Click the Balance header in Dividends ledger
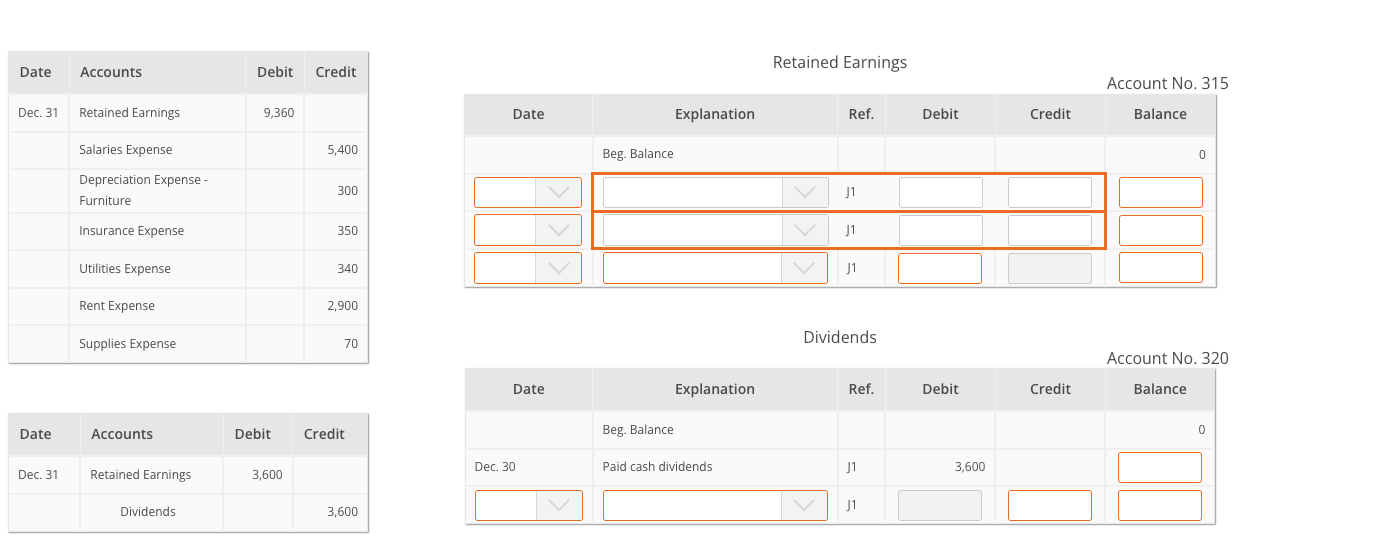Image resolution: width=1393 pixels, height=554 pixels. [1160, 389]
